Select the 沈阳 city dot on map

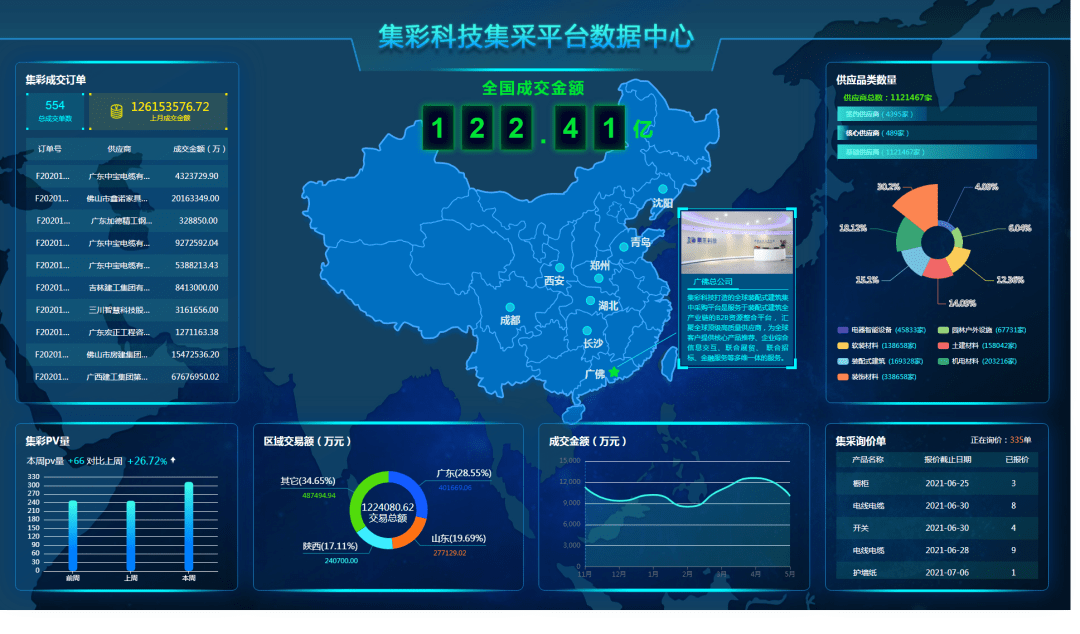pyautogui.click(x=662, y=189)
